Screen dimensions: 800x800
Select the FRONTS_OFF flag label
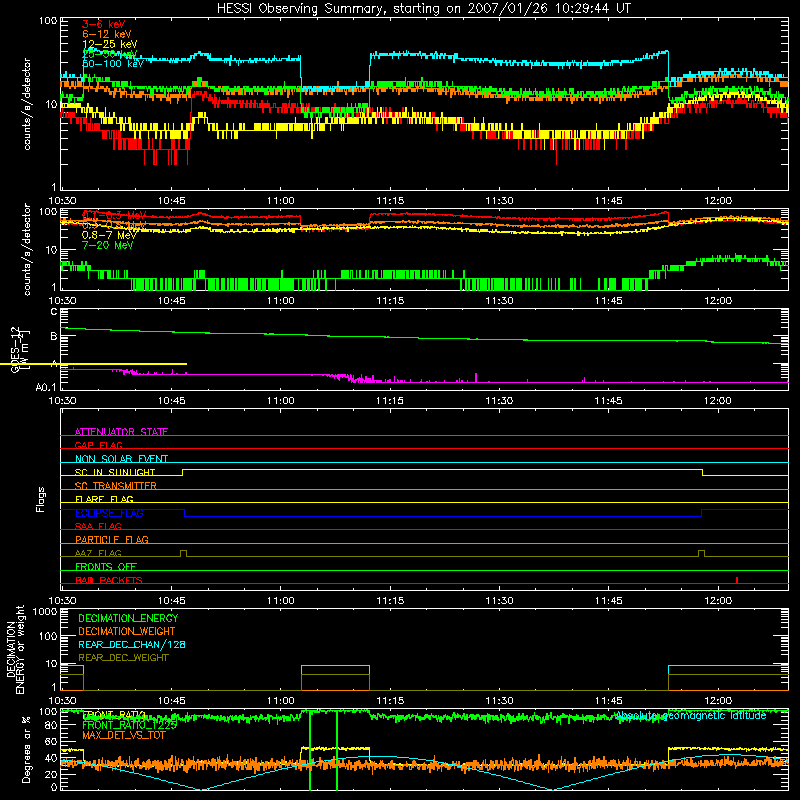click(x=106, y=566)
